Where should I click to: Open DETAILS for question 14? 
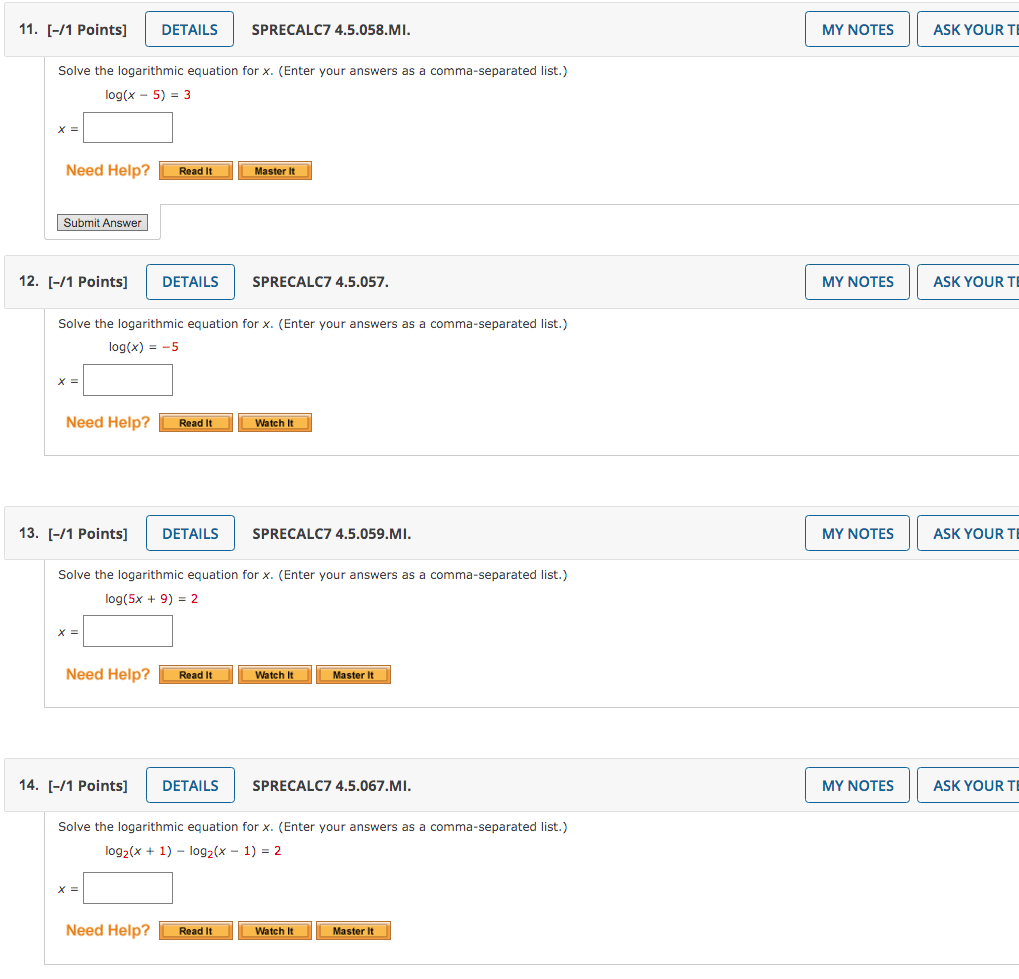click(190, 785)
